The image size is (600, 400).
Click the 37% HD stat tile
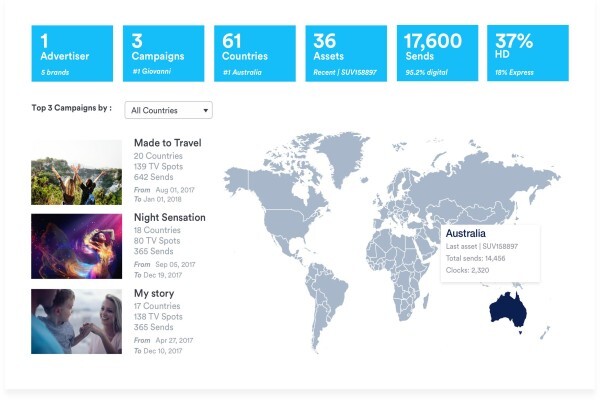pyautogui.click(x=528, y=53)
